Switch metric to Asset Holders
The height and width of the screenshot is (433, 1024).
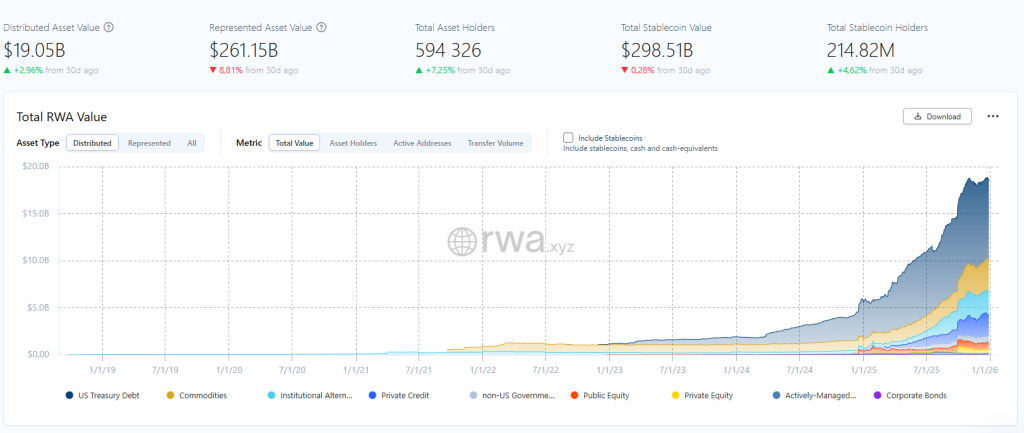point(353,143)
